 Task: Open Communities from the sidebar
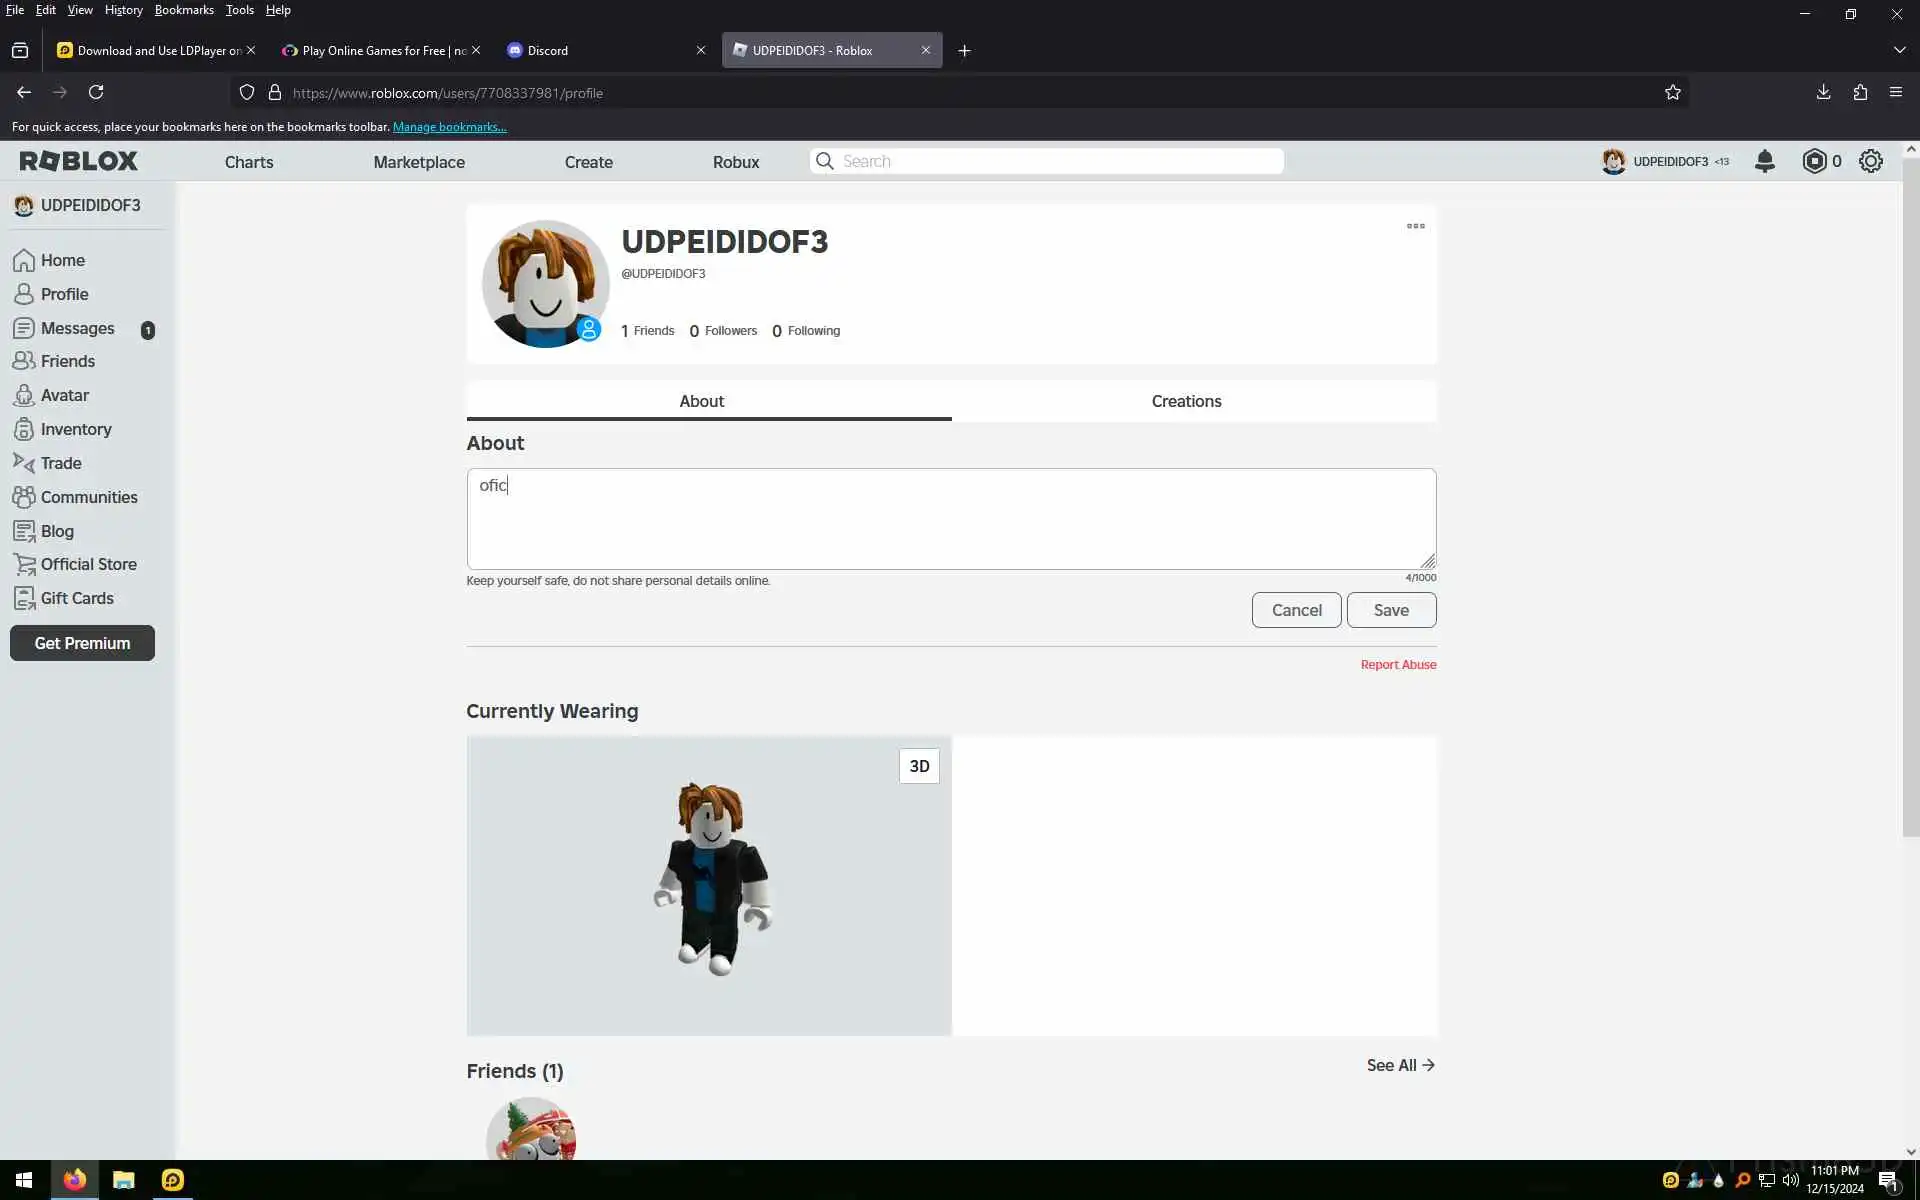tap(88, 497)
